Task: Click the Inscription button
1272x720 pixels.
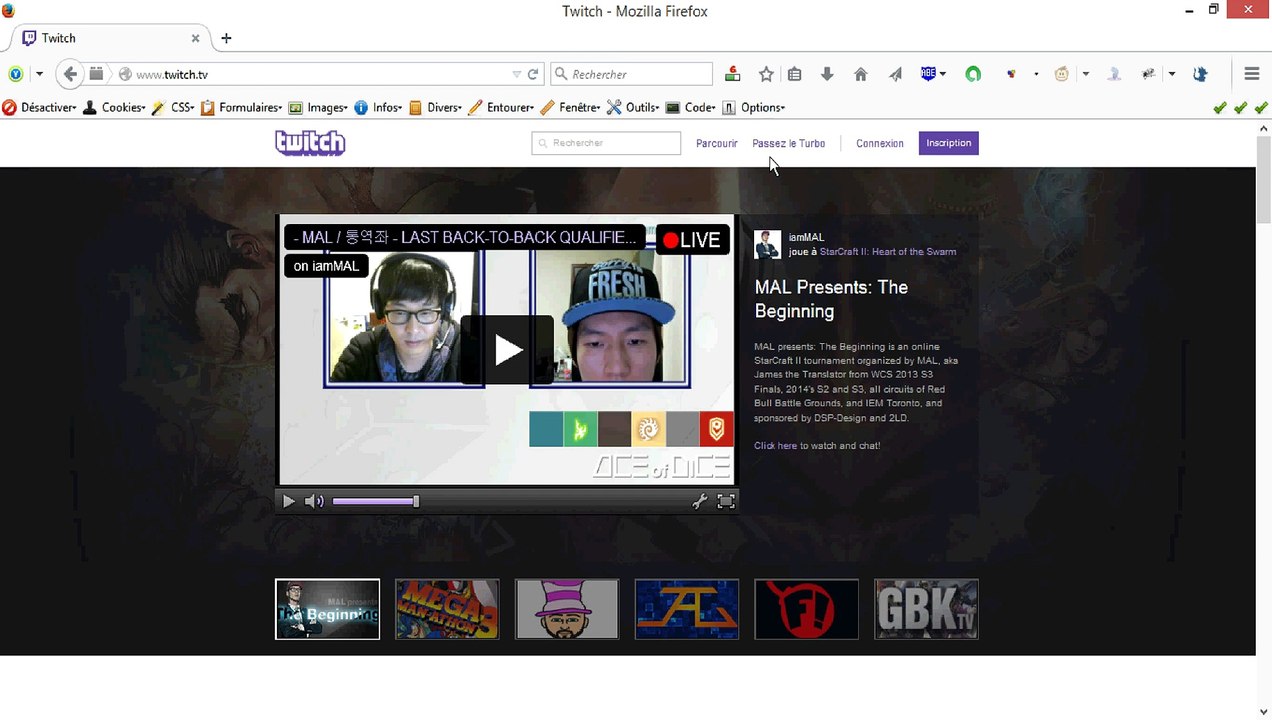Action: pyautogui.click(x=948, y=143)
